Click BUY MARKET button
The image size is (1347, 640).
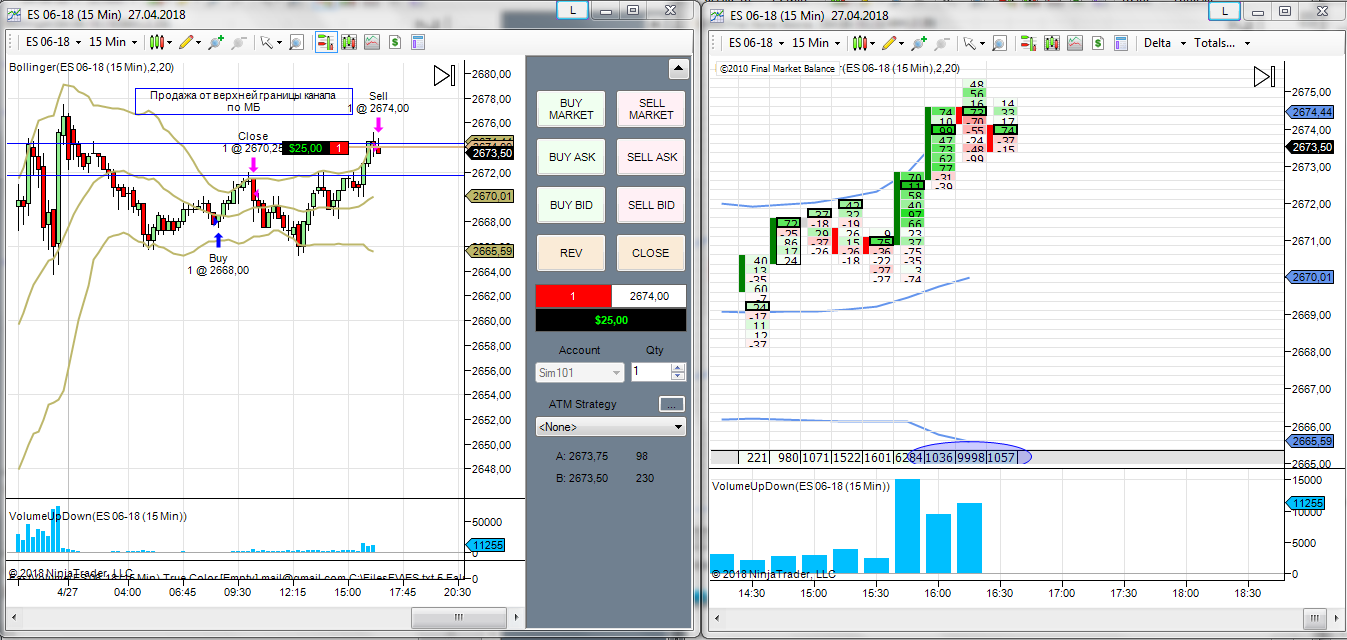571,109
